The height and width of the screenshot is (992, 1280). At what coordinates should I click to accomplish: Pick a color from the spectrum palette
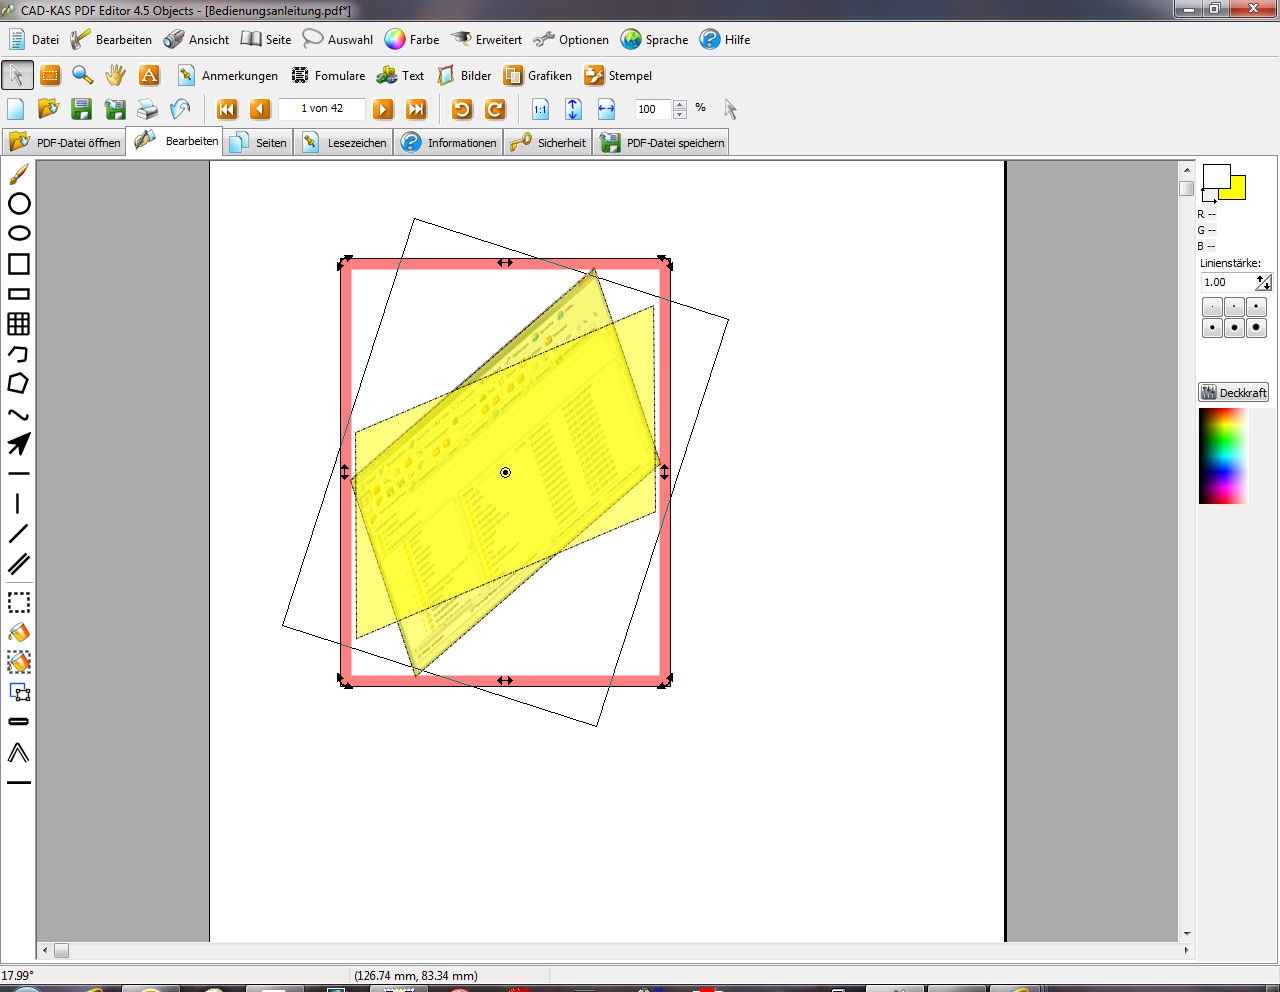tap(1223, 456)
